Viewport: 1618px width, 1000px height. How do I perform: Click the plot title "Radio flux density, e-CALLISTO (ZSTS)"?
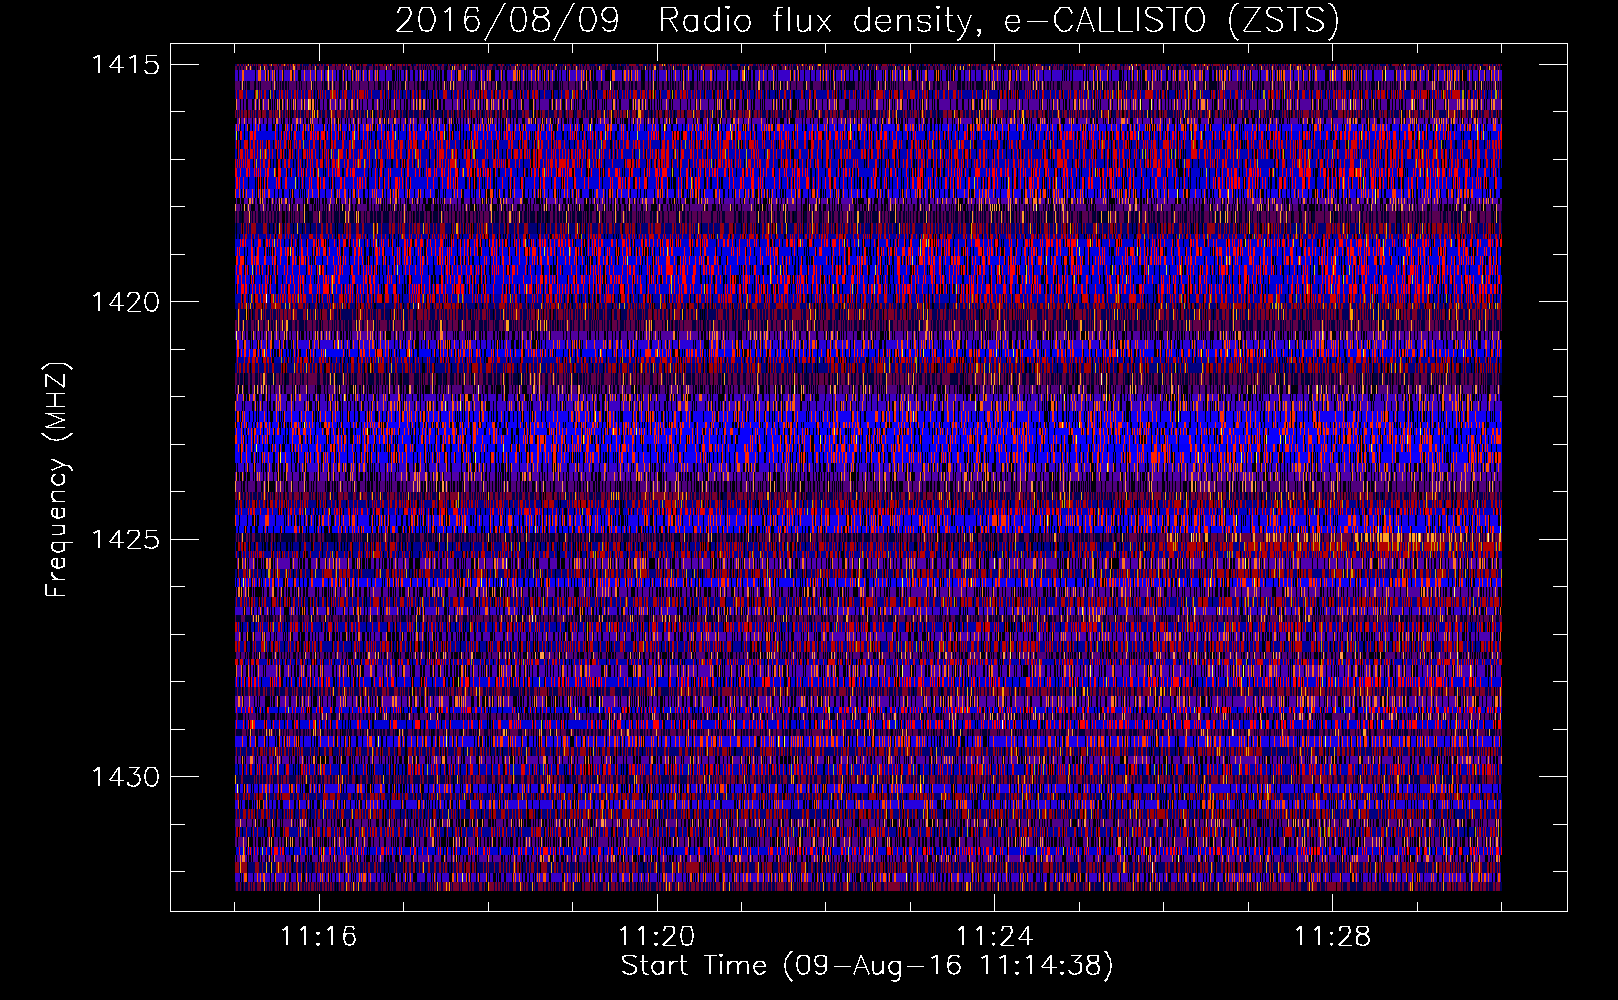(998, 22)
